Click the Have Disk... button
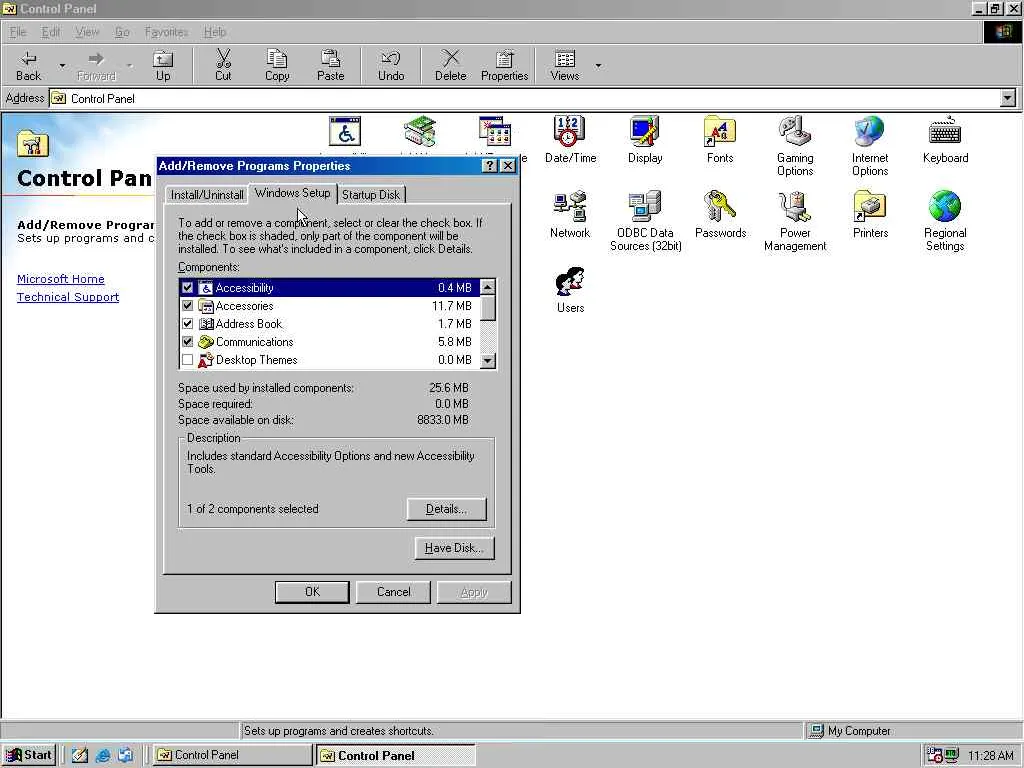This screenshot has width=1024, height=768. click(455, 548)
